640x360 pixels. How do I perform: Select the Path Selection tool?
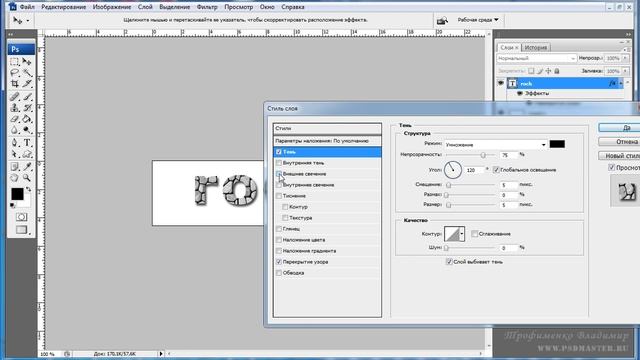(x=15, y=154)
